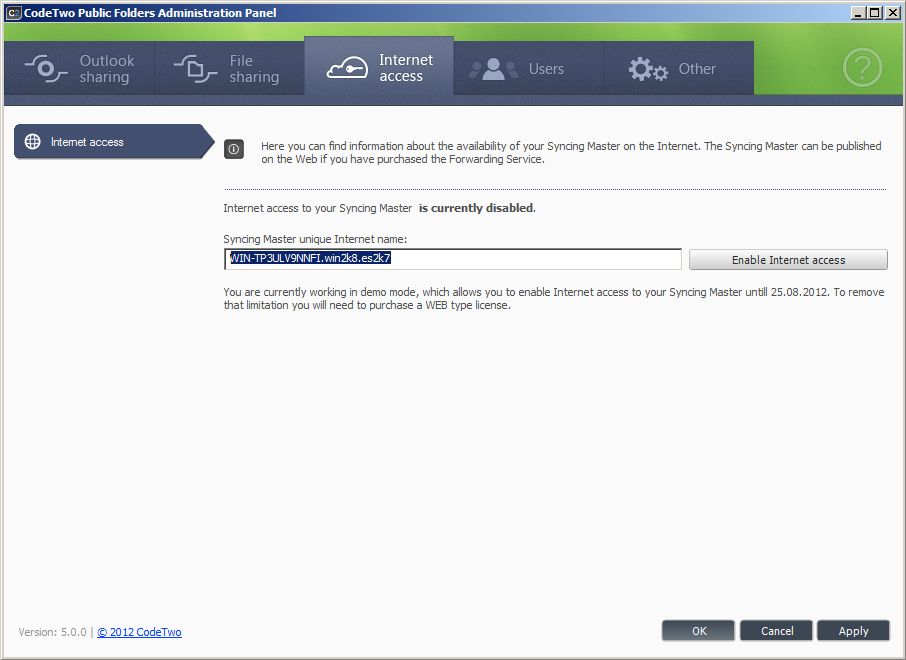Open the © 2012 CodeTwo link

coord(139,632)
